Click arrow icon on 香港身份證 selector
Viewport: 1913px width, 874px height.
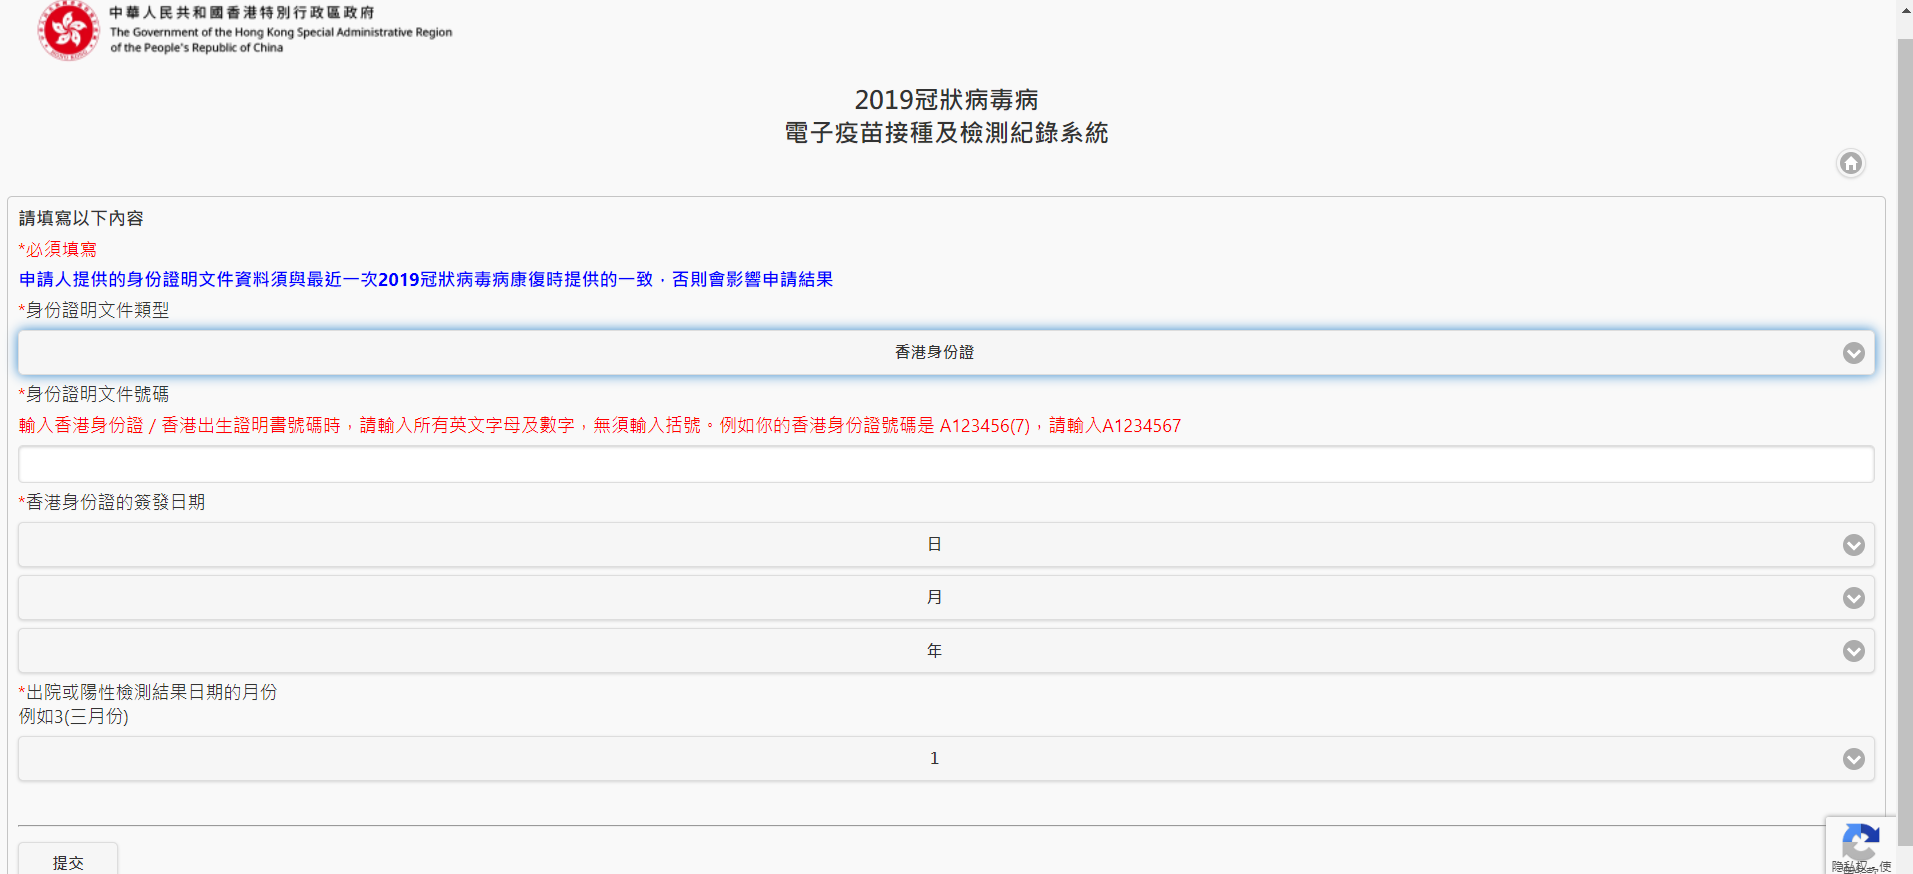[1853, 353]
